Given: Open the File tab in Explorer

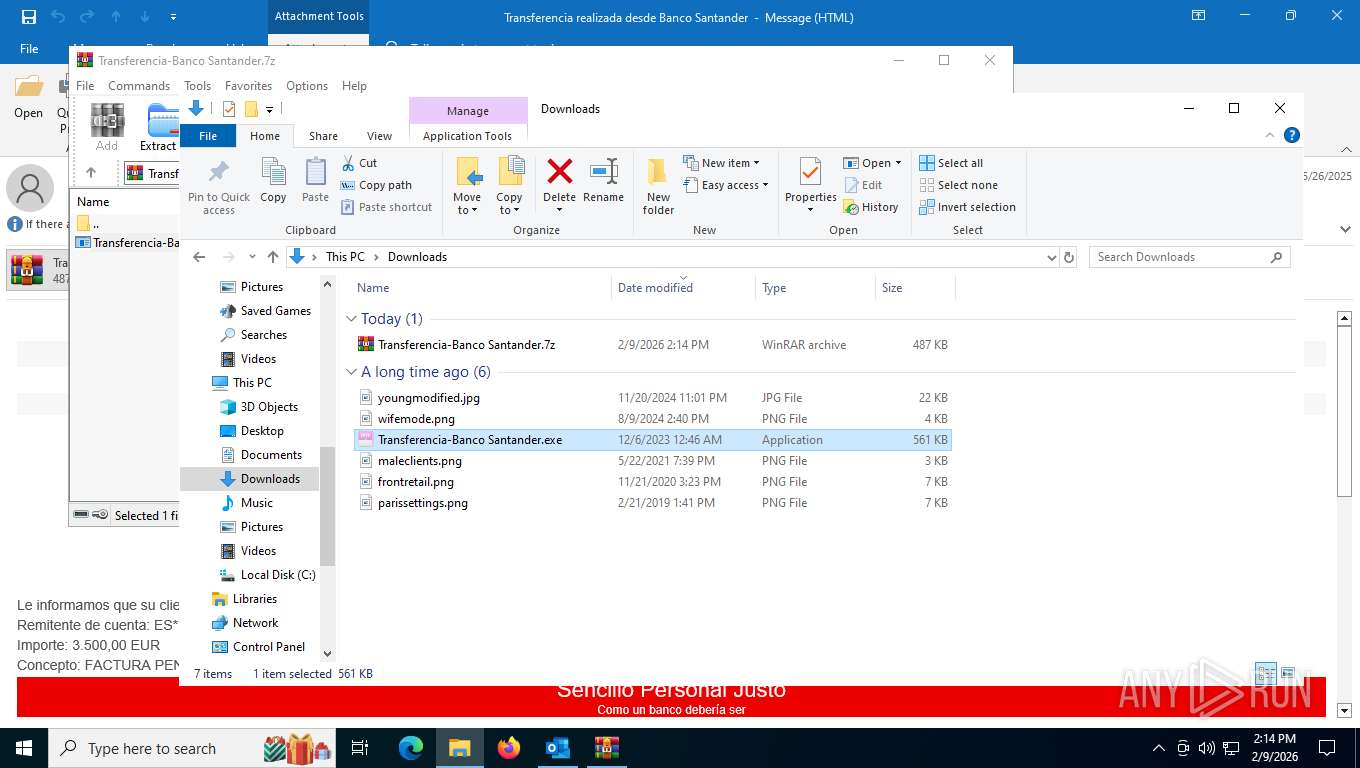Looking at the screenshot, I should [208, 136].
